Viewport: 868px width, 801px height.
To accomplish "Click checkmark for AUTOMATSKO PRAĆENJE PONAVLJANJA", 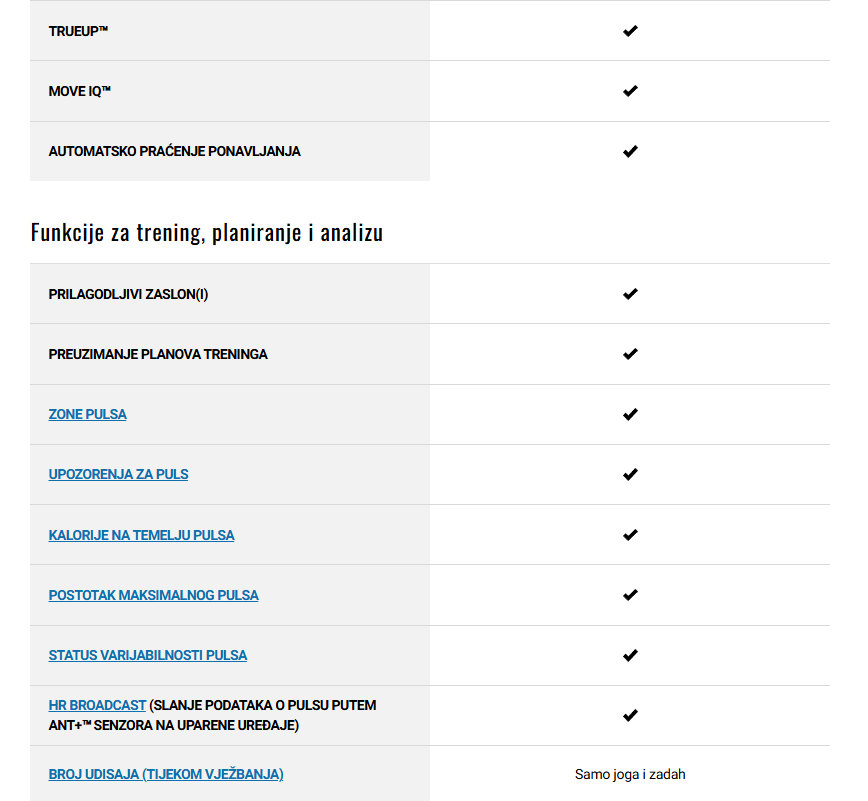I will coord(630,151).
